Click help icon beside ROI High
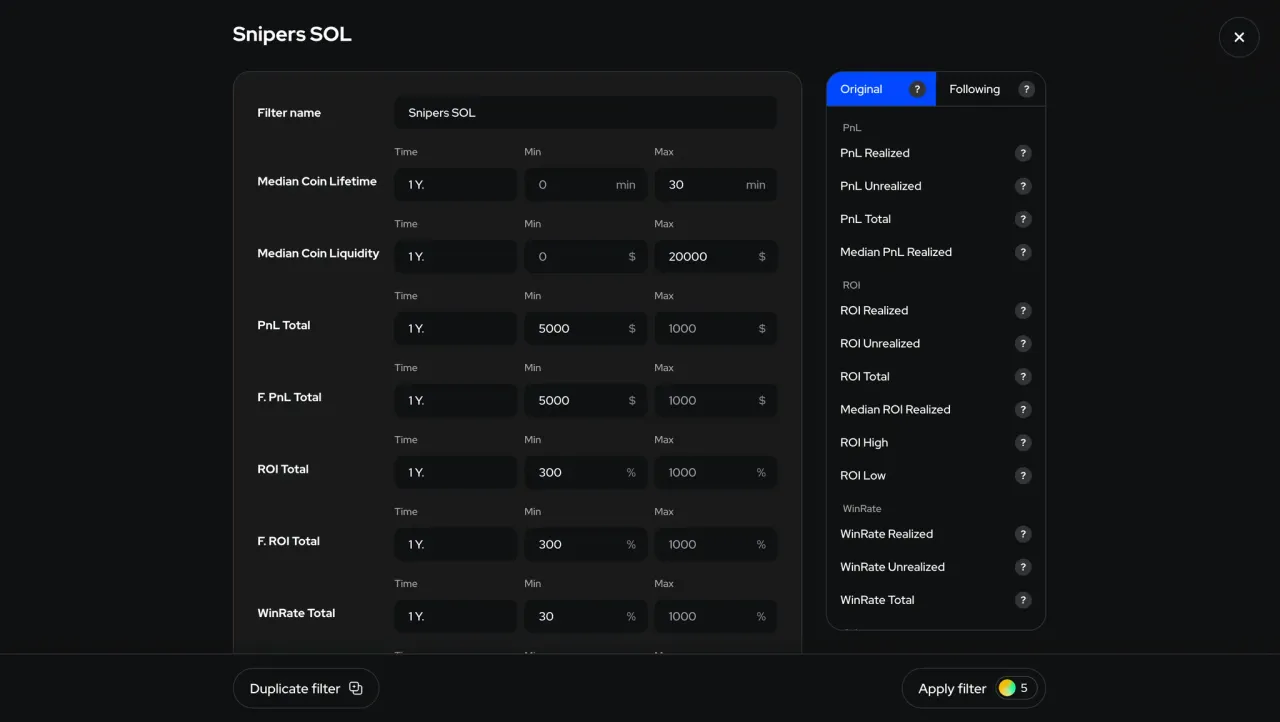 coord(1022,443)
